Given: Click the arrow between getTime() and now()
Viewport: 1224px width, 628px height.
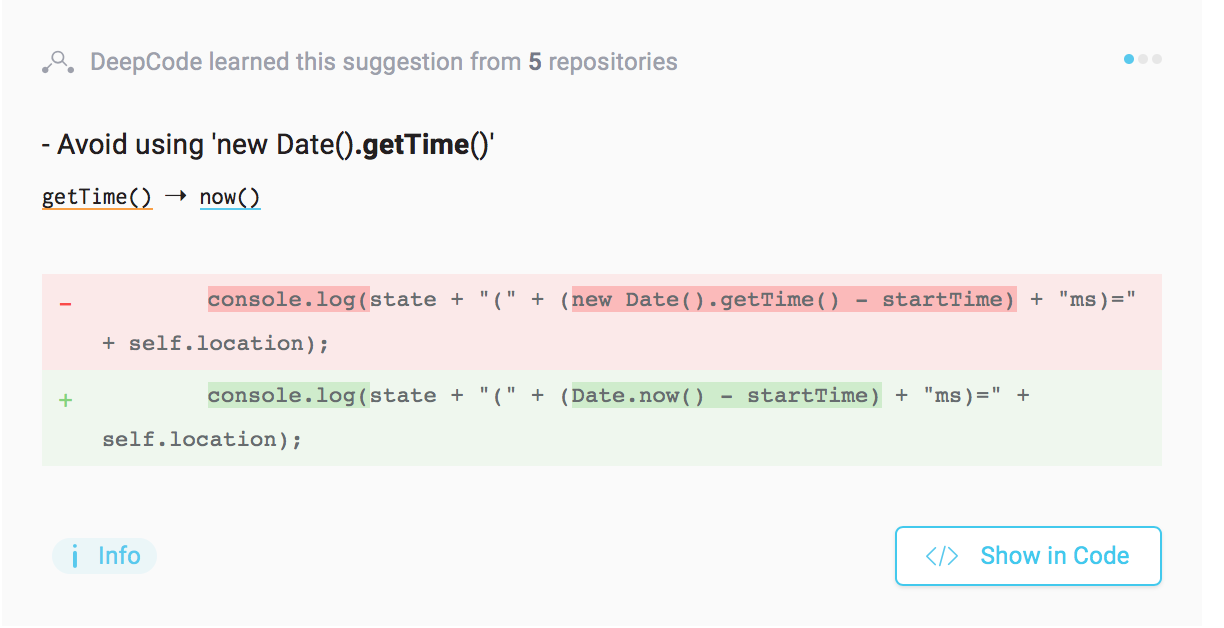Looking at the screenshot, I should click(x=176, y=197).
